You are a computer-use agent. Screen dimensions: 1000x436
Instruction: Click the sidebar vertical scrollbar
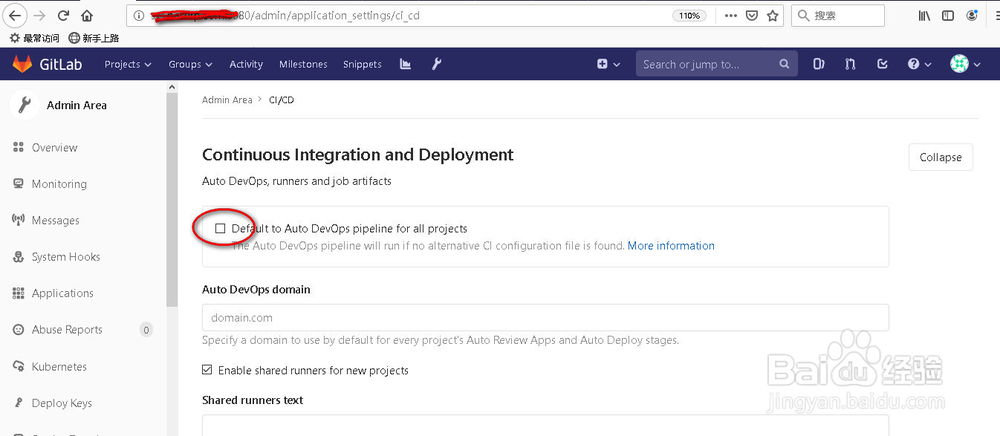coord(172,198)
